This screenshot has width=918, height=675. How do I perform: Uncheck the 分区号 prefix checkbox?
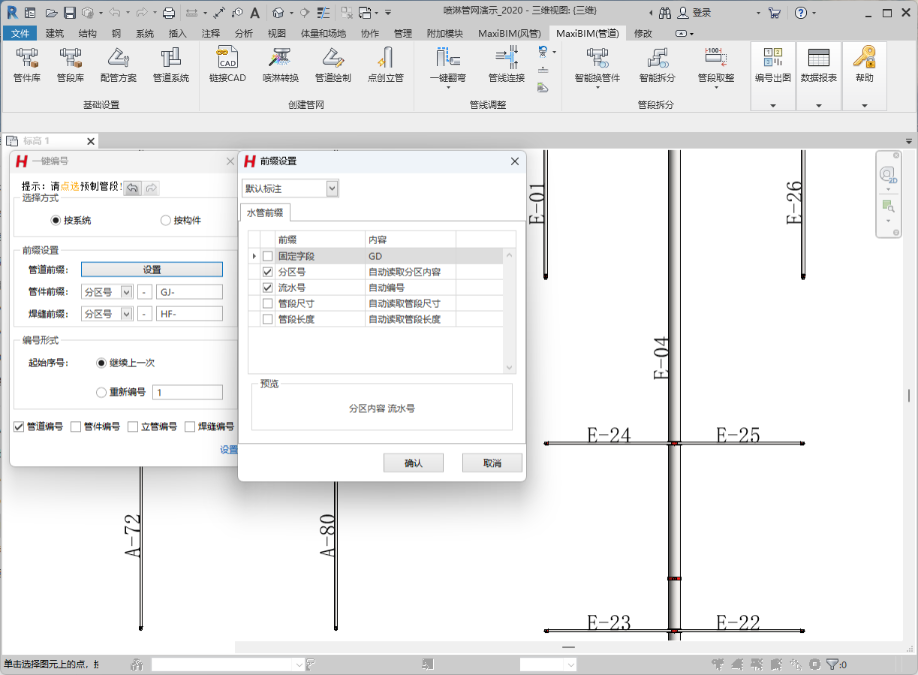pyautogui.click(x=267, y=272)
